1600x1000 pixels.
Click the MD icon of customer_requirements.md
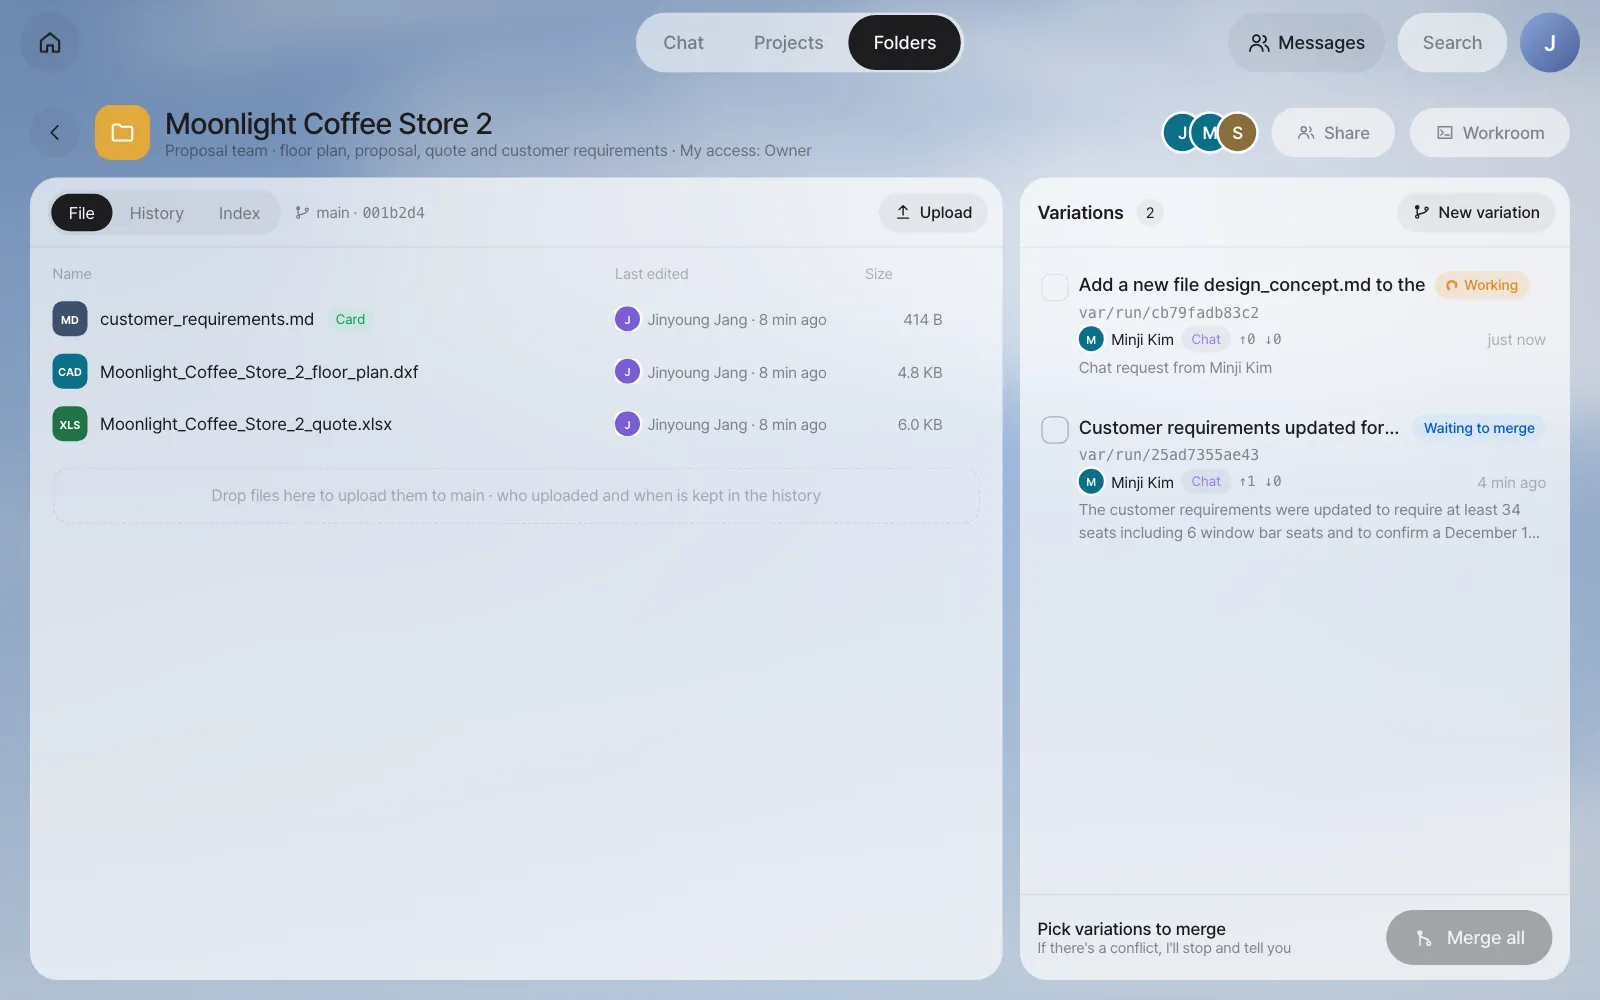70,319
